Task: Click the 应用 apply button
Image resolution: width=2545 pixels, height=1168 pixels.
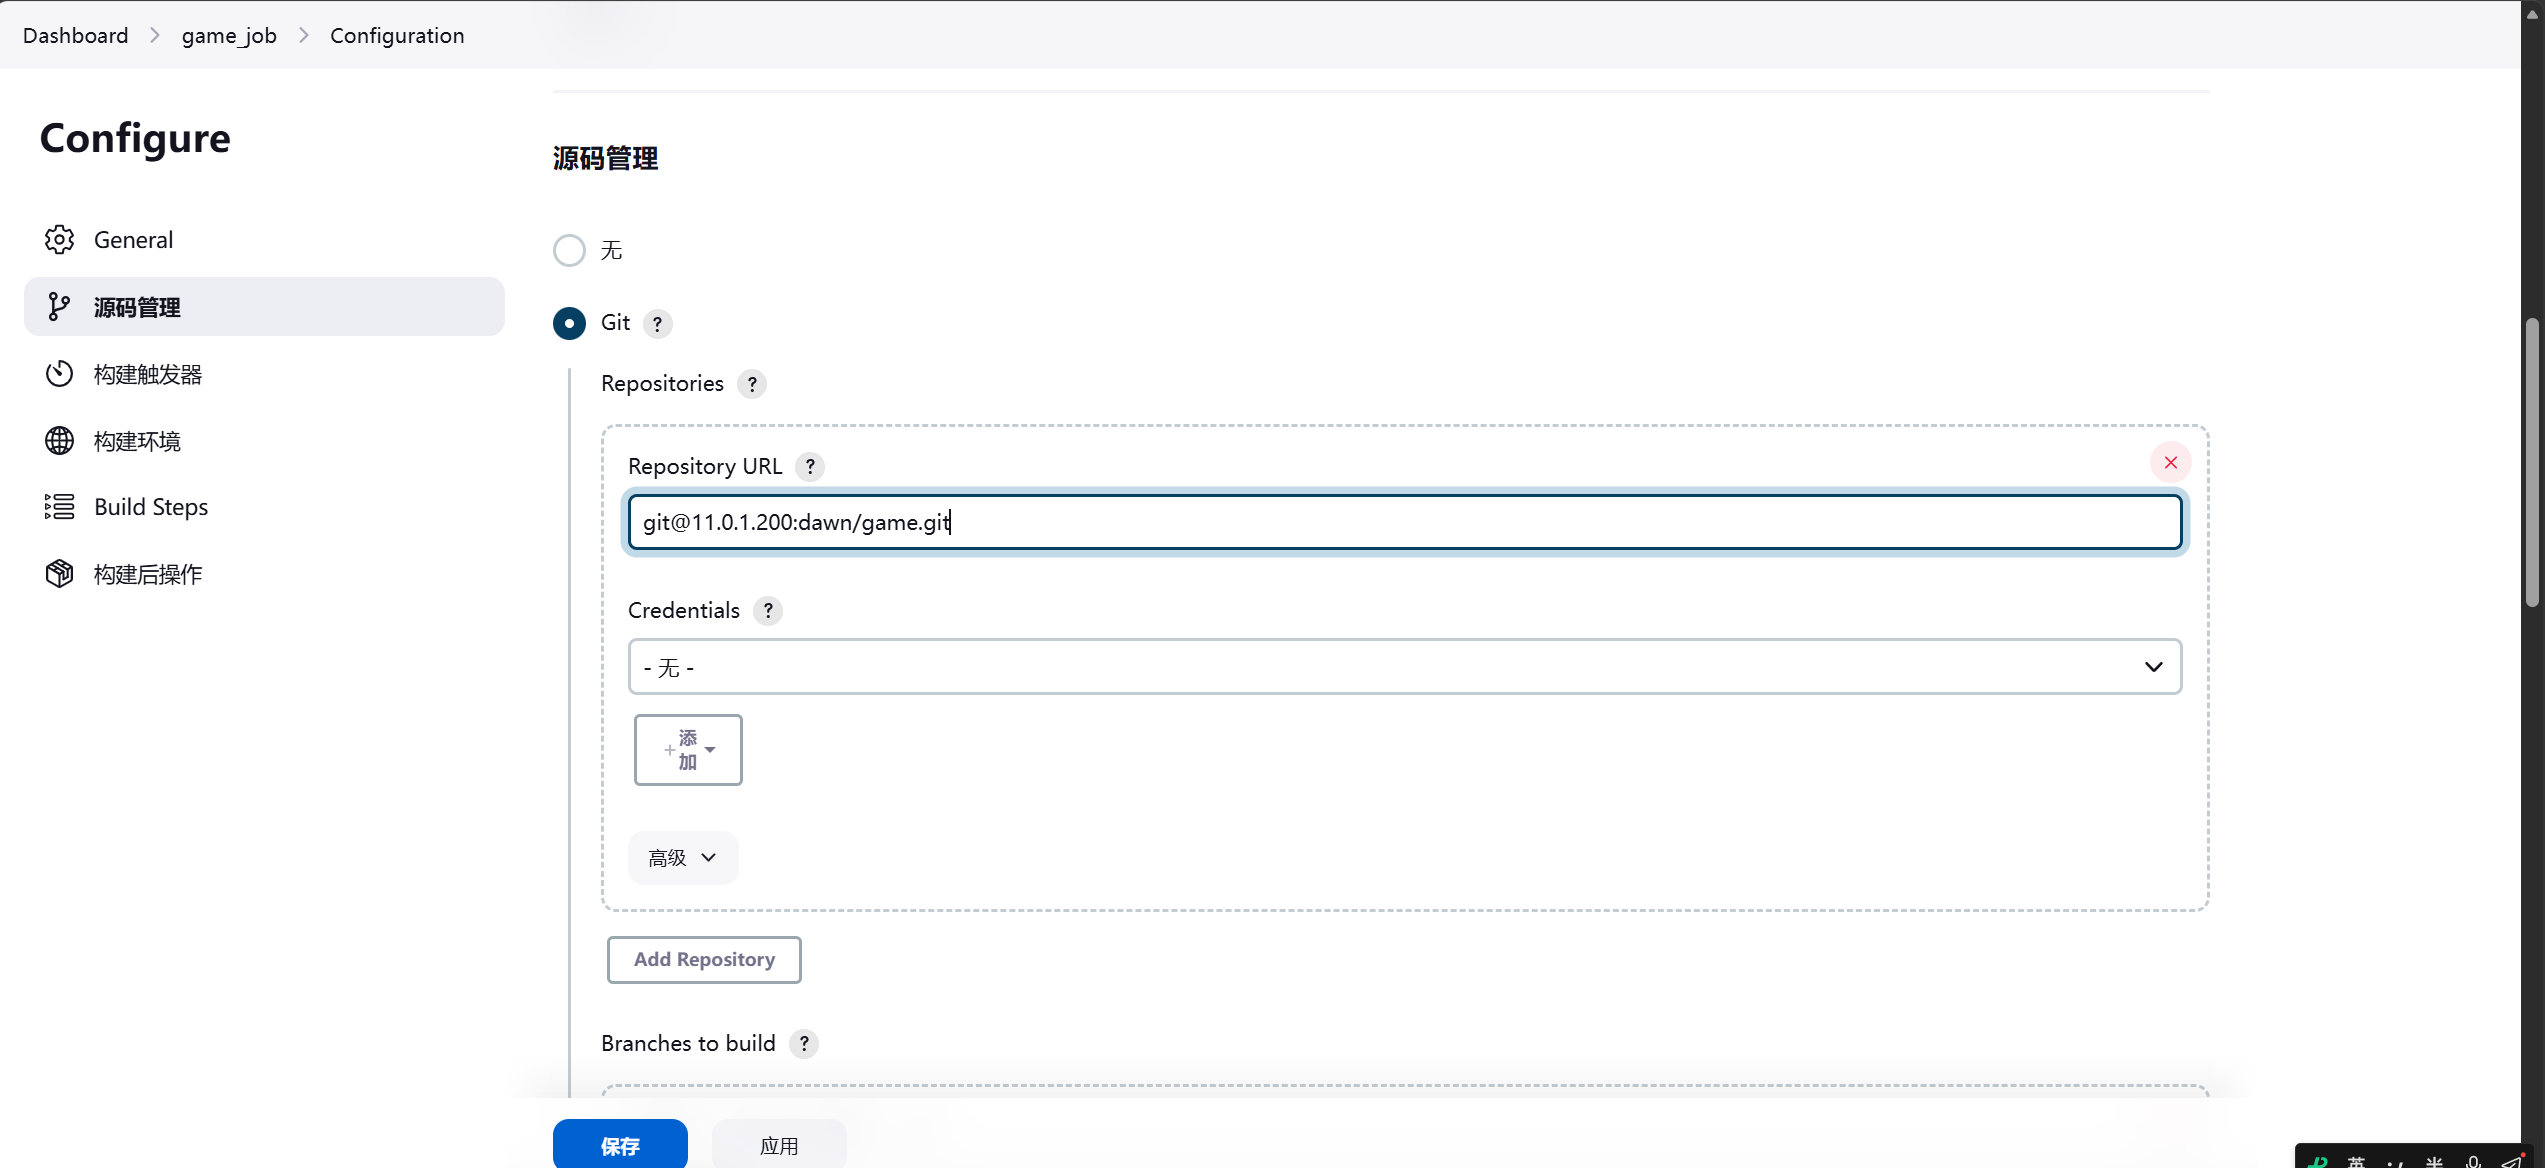Action: tap(779, 1145)
